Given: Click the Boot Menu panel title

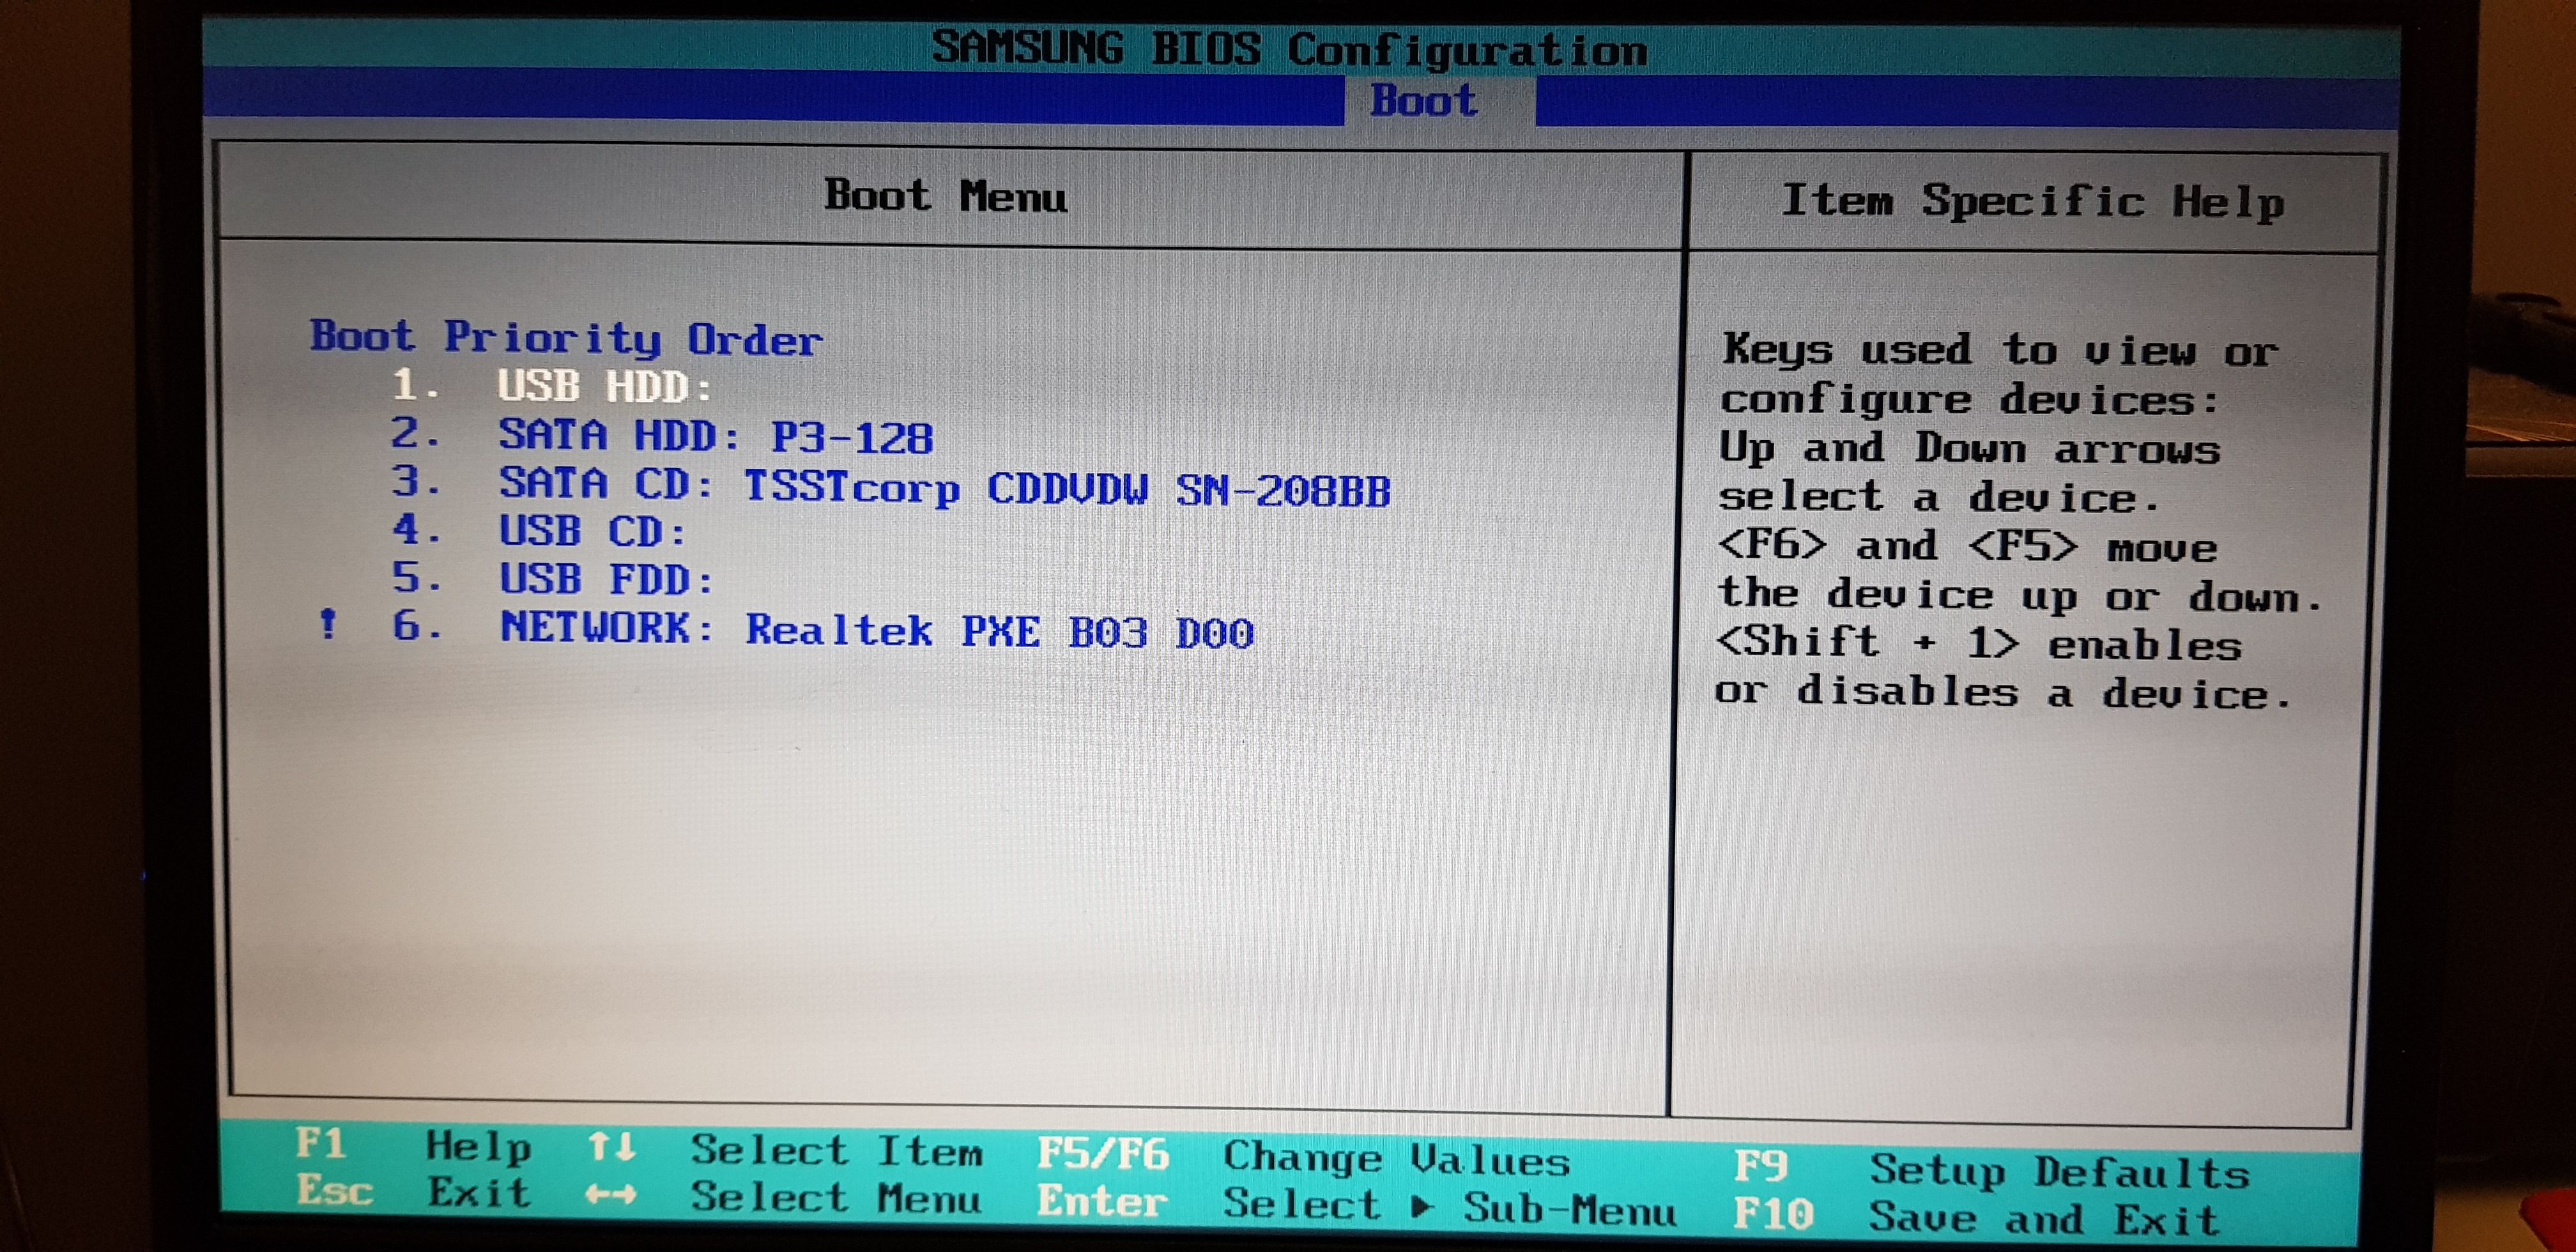Looking at the screenshot, I should tap(945, 196).
